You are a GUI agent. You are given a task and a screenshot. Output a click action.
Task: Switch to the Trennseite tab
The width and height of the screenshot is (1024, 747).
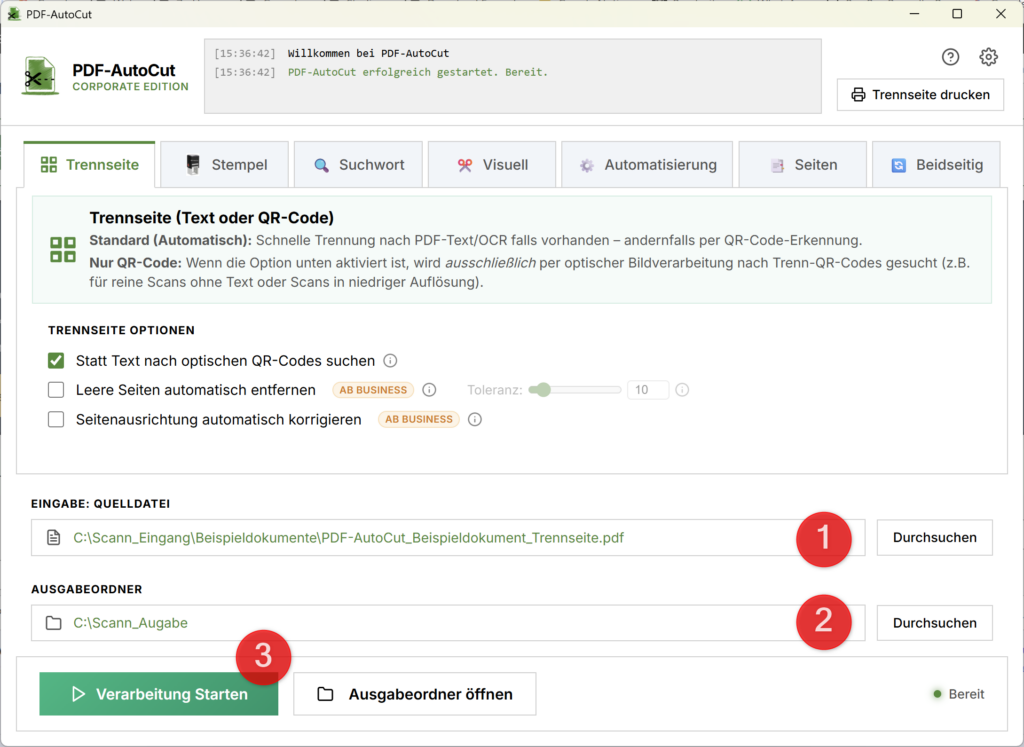tap(89, 165)
